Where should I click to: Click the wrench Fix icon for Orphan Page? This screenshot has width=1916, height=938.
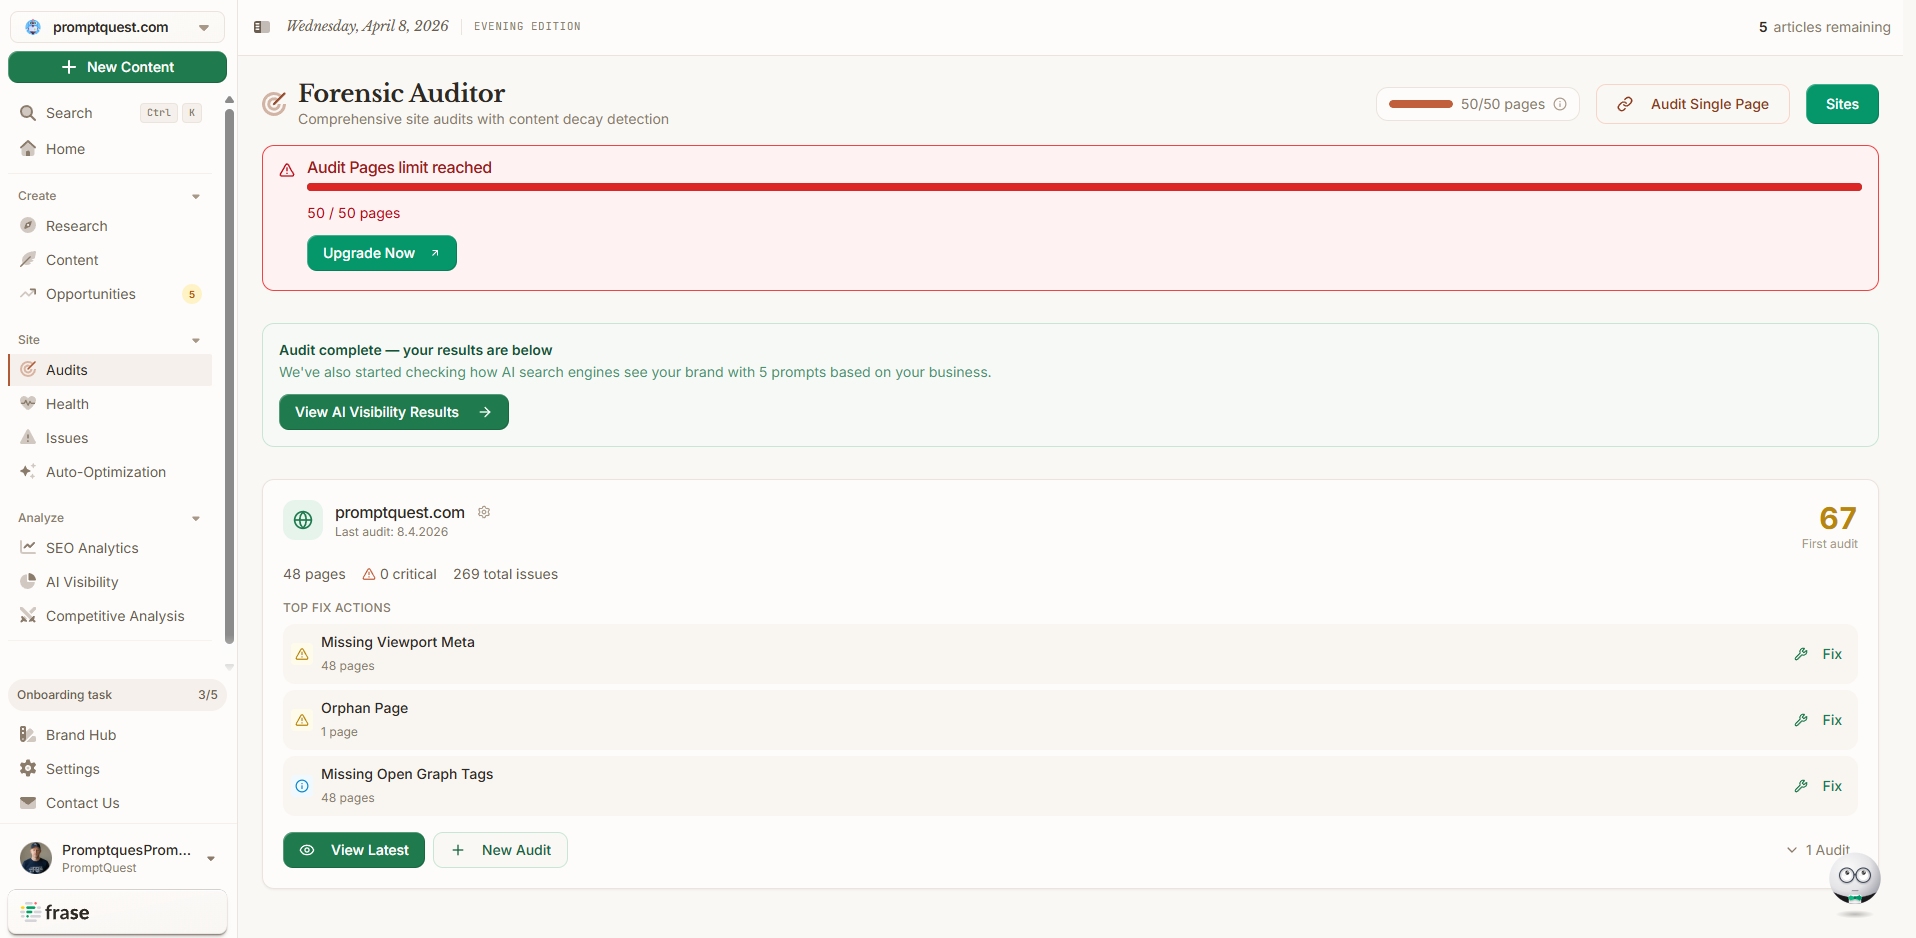(1801, 720)
